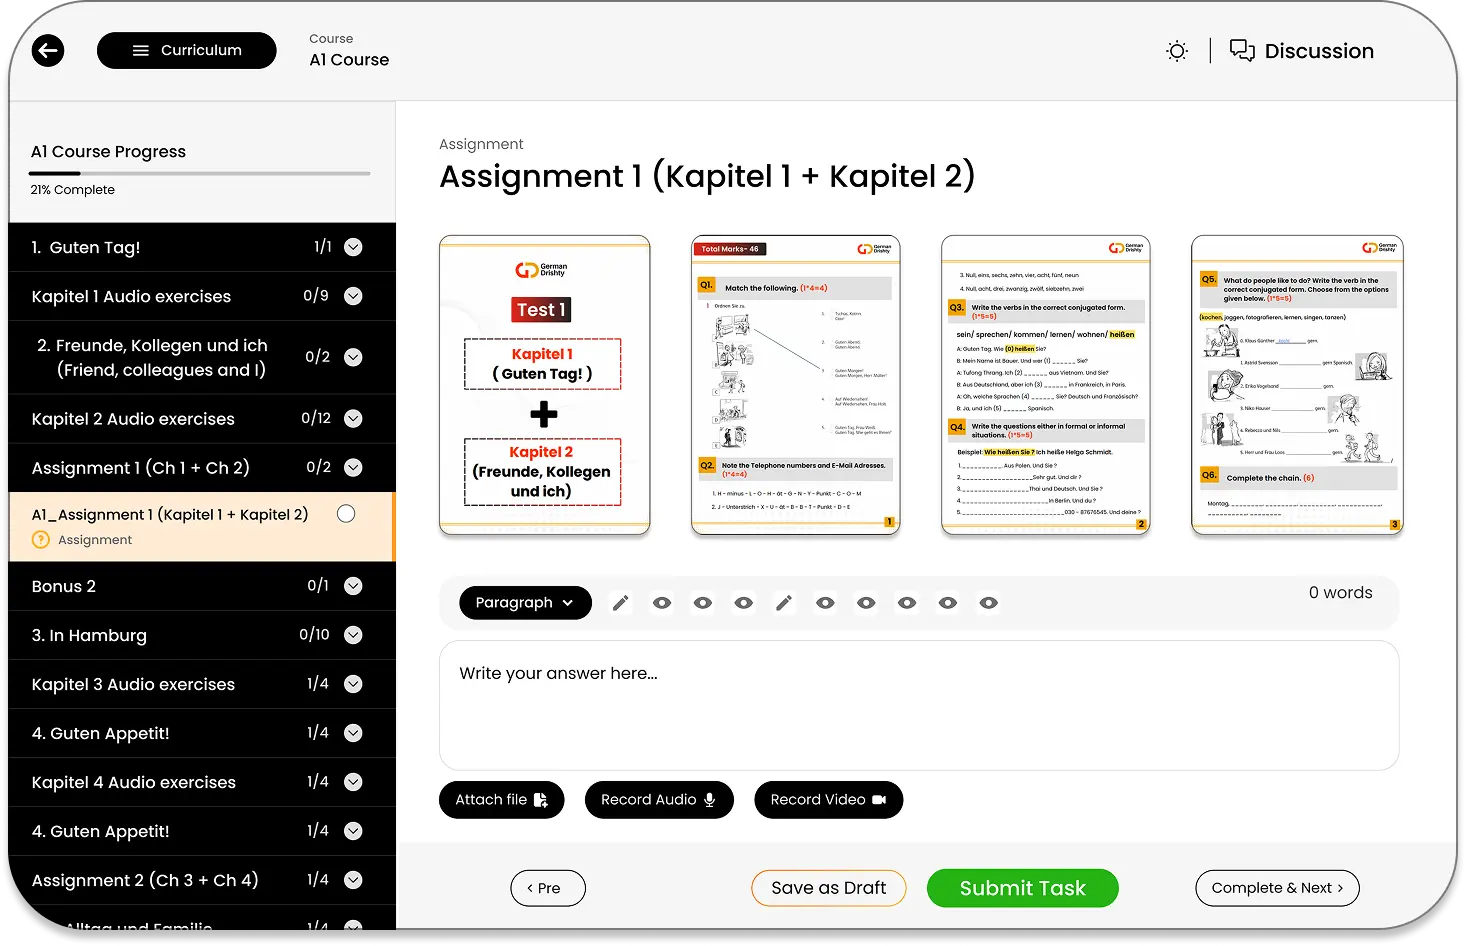Open the Paragraph style dropdown

point(525,603)
